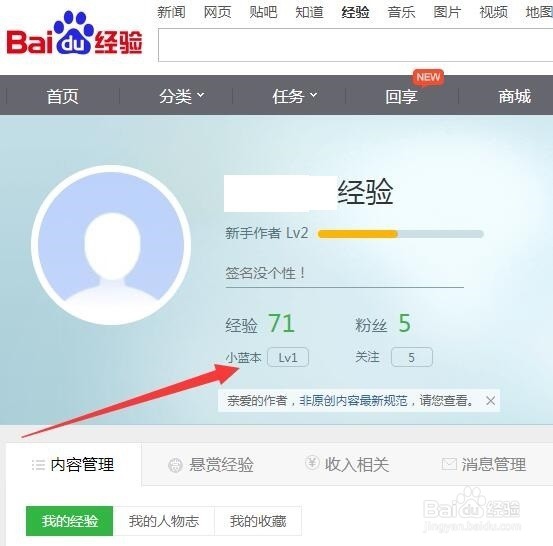553x546 pixels.
Task: Click the NEW badge above 回享
Action: click(x=428, y=77)
